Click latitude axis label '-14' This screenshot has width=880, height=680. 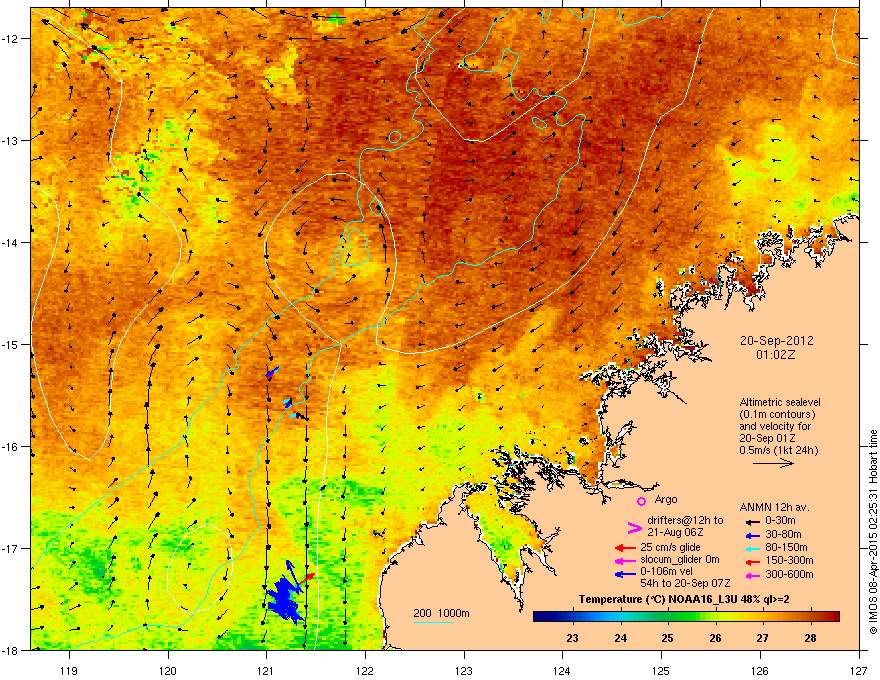click(x=11, y=243)
